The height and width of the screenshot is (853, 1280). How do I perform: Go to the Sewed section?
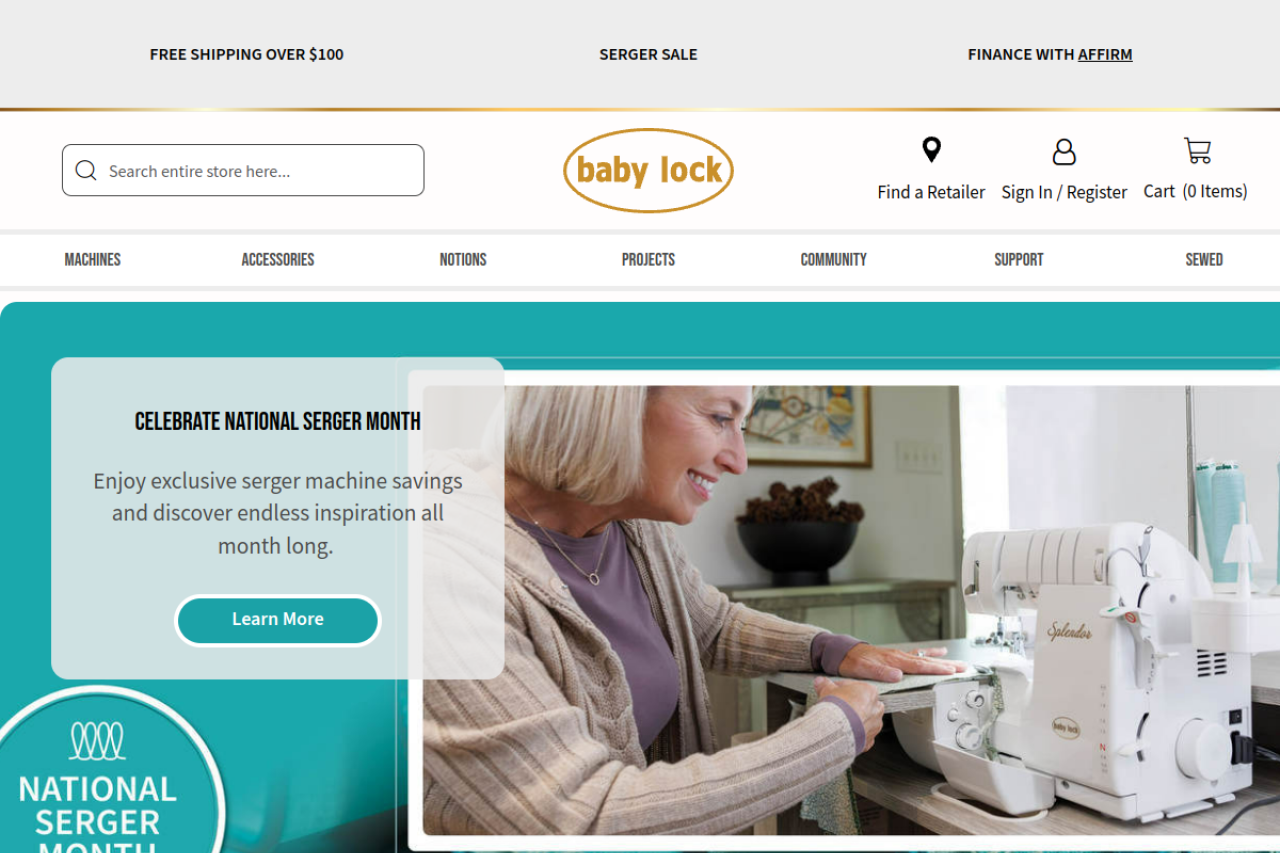[x=1204, y=260]
